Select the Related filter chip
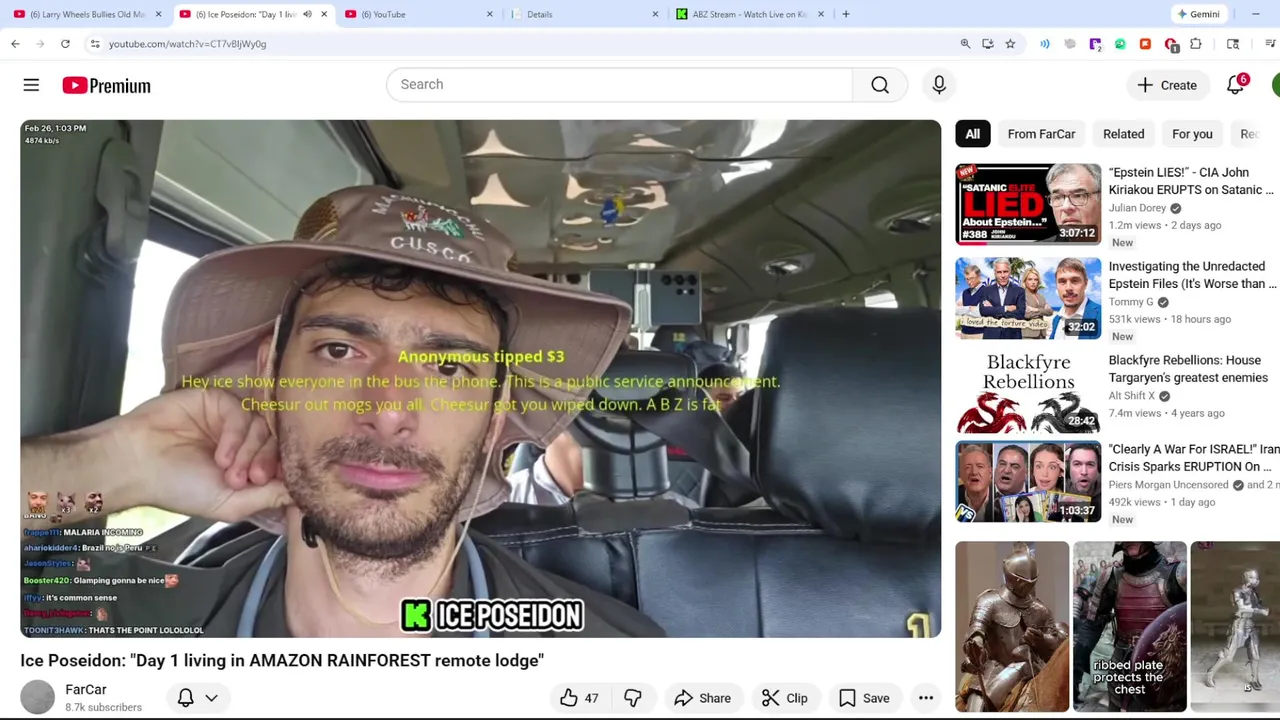The width and height of the screenshot is (1280, 720). [1123, 134]
